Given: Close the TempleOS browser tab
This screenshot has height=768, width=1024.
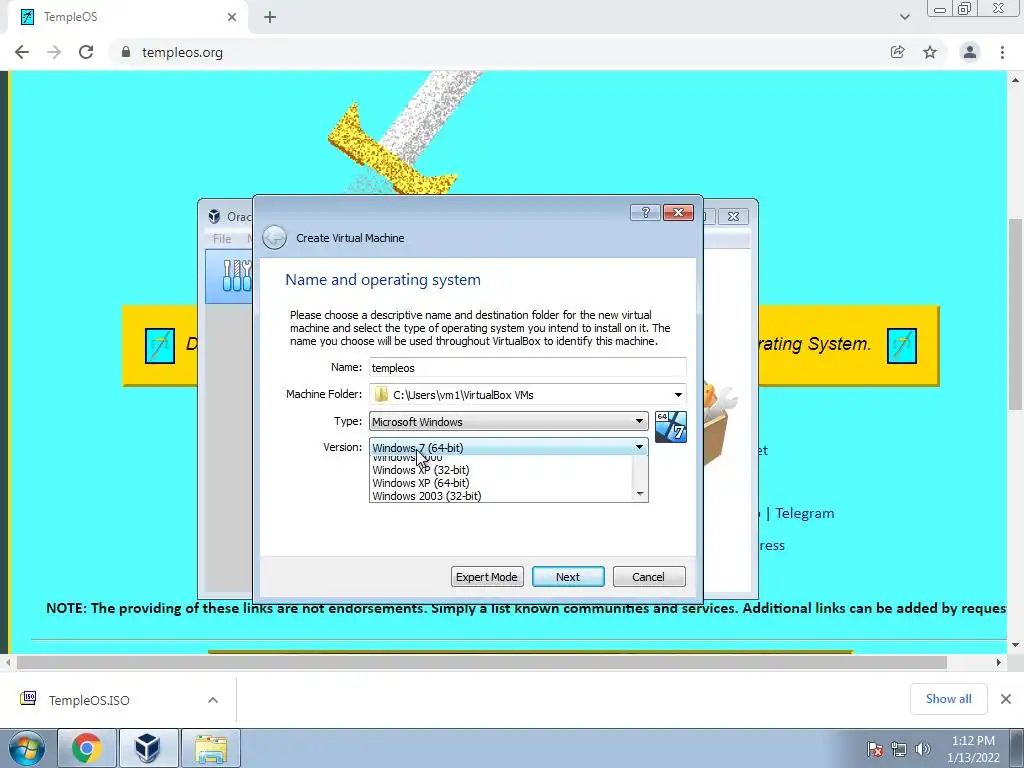Looking at the screenshot, I should pyautogui.click(x=232, y=18).
